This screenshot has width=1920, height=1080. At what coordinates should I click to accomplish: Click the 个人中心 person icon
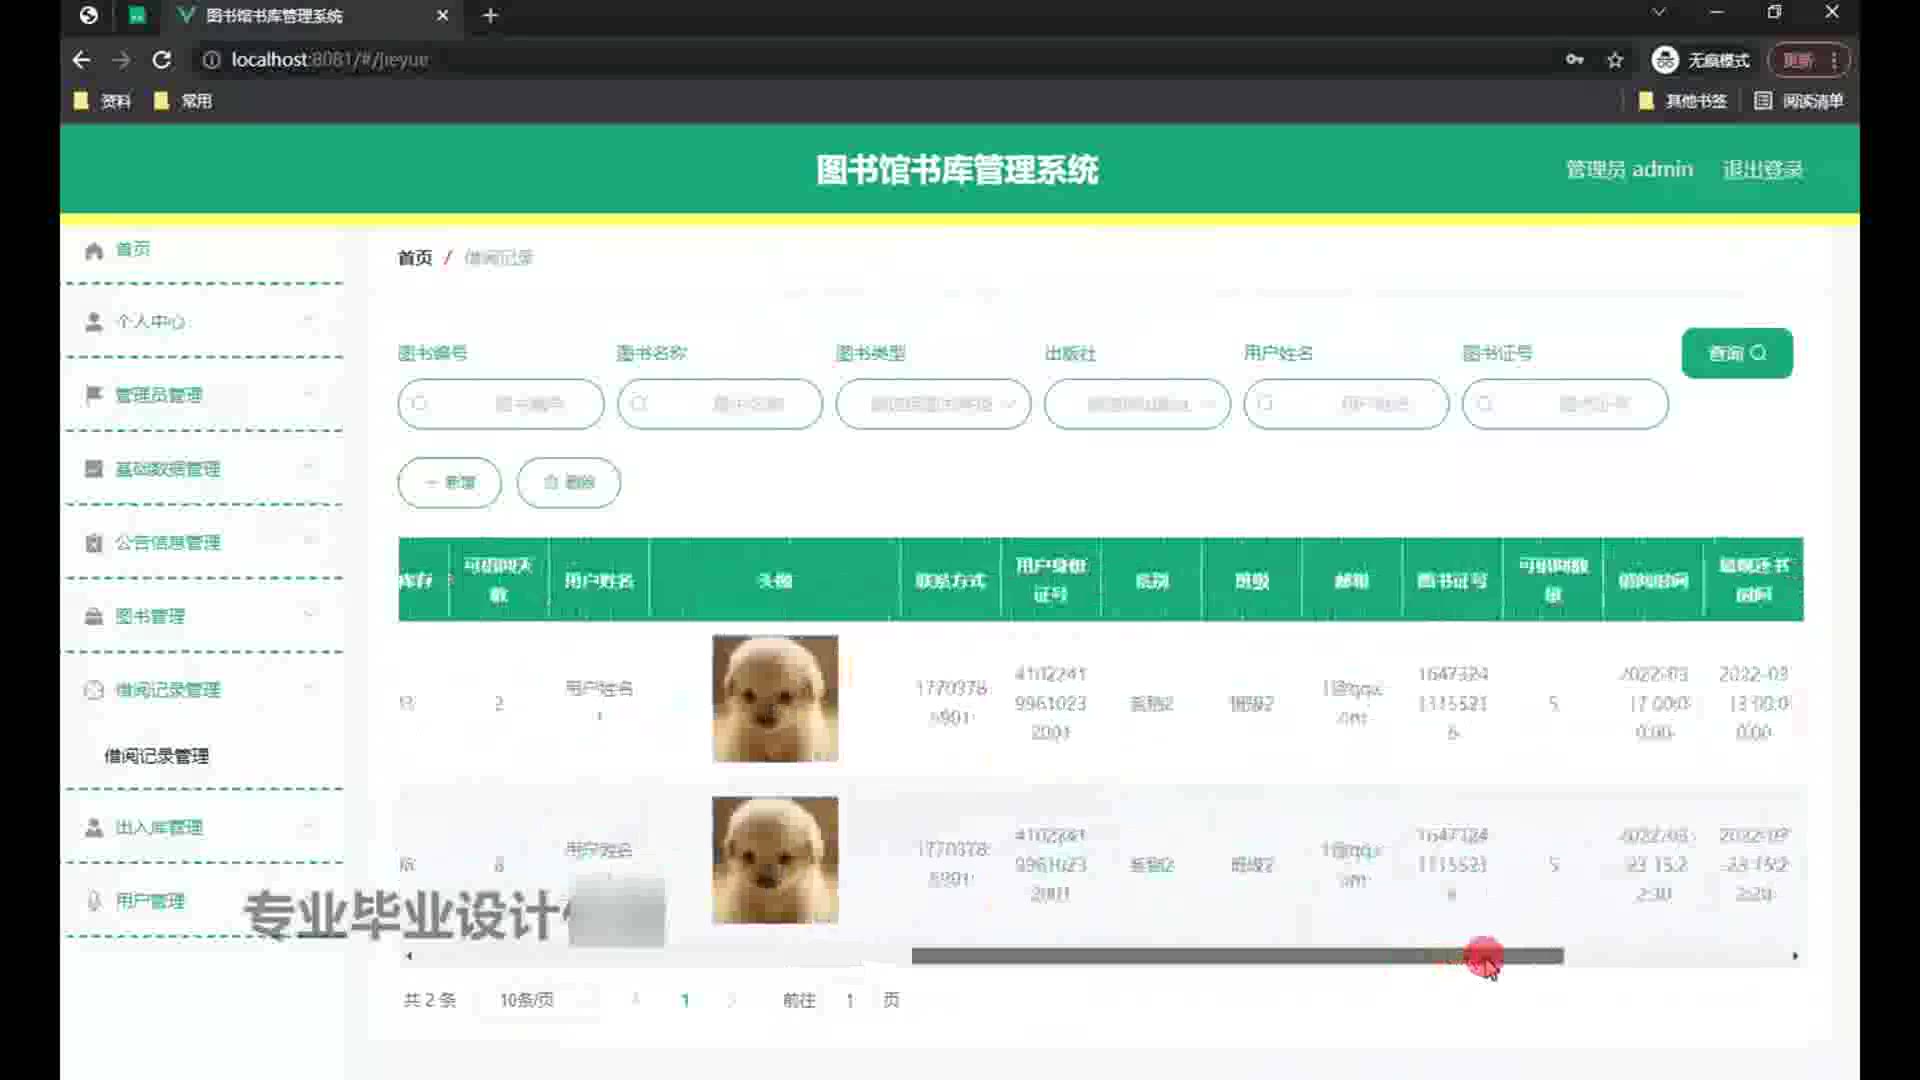coord(94,322)
